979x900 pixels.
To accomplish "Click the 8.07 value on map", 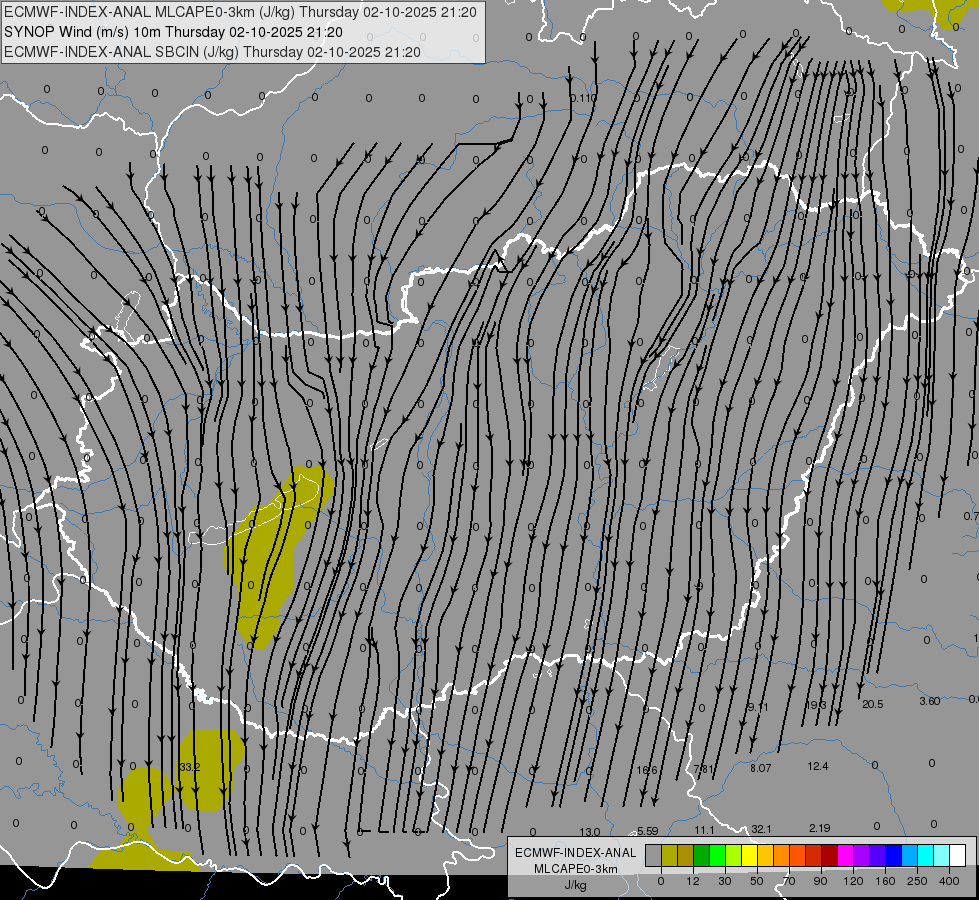I will point(760,768).
